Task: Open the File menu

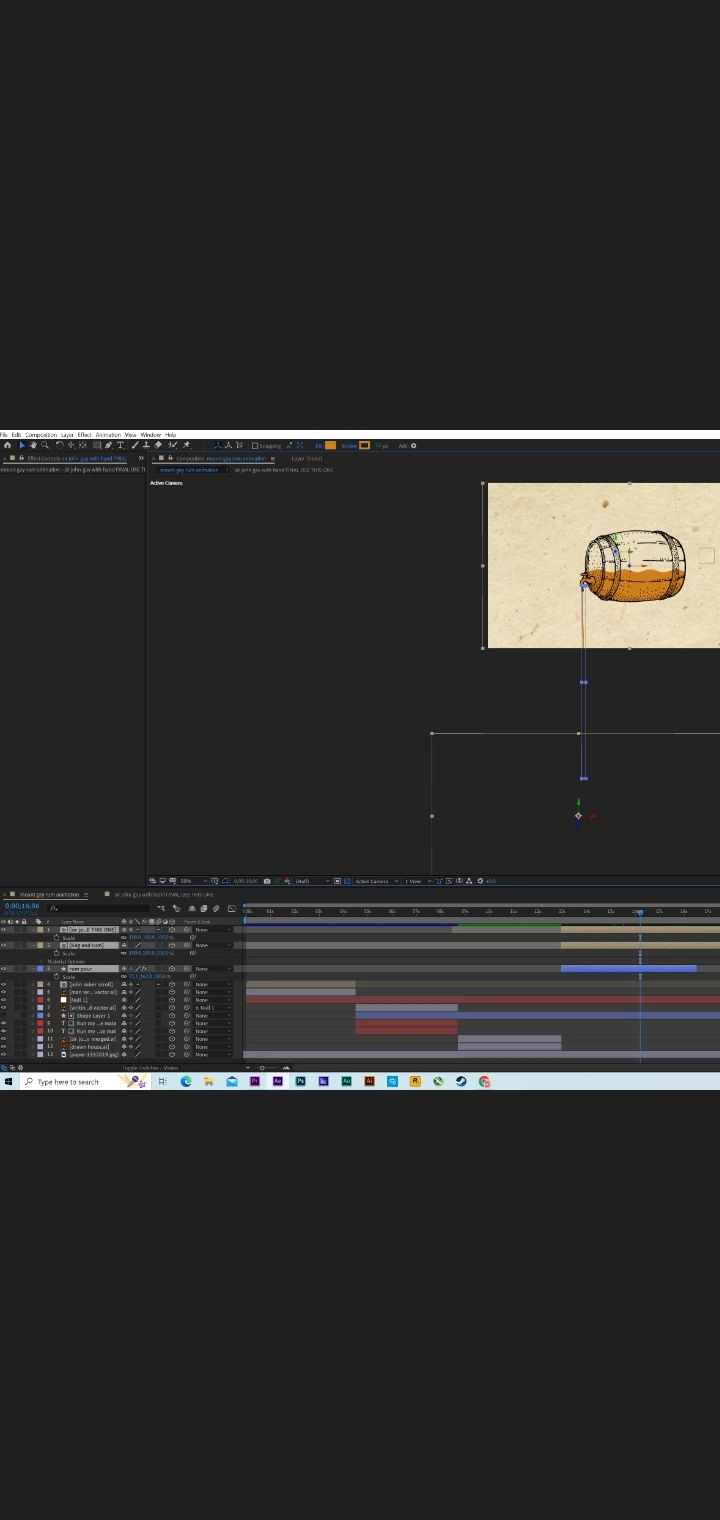Action: point(4,435)
